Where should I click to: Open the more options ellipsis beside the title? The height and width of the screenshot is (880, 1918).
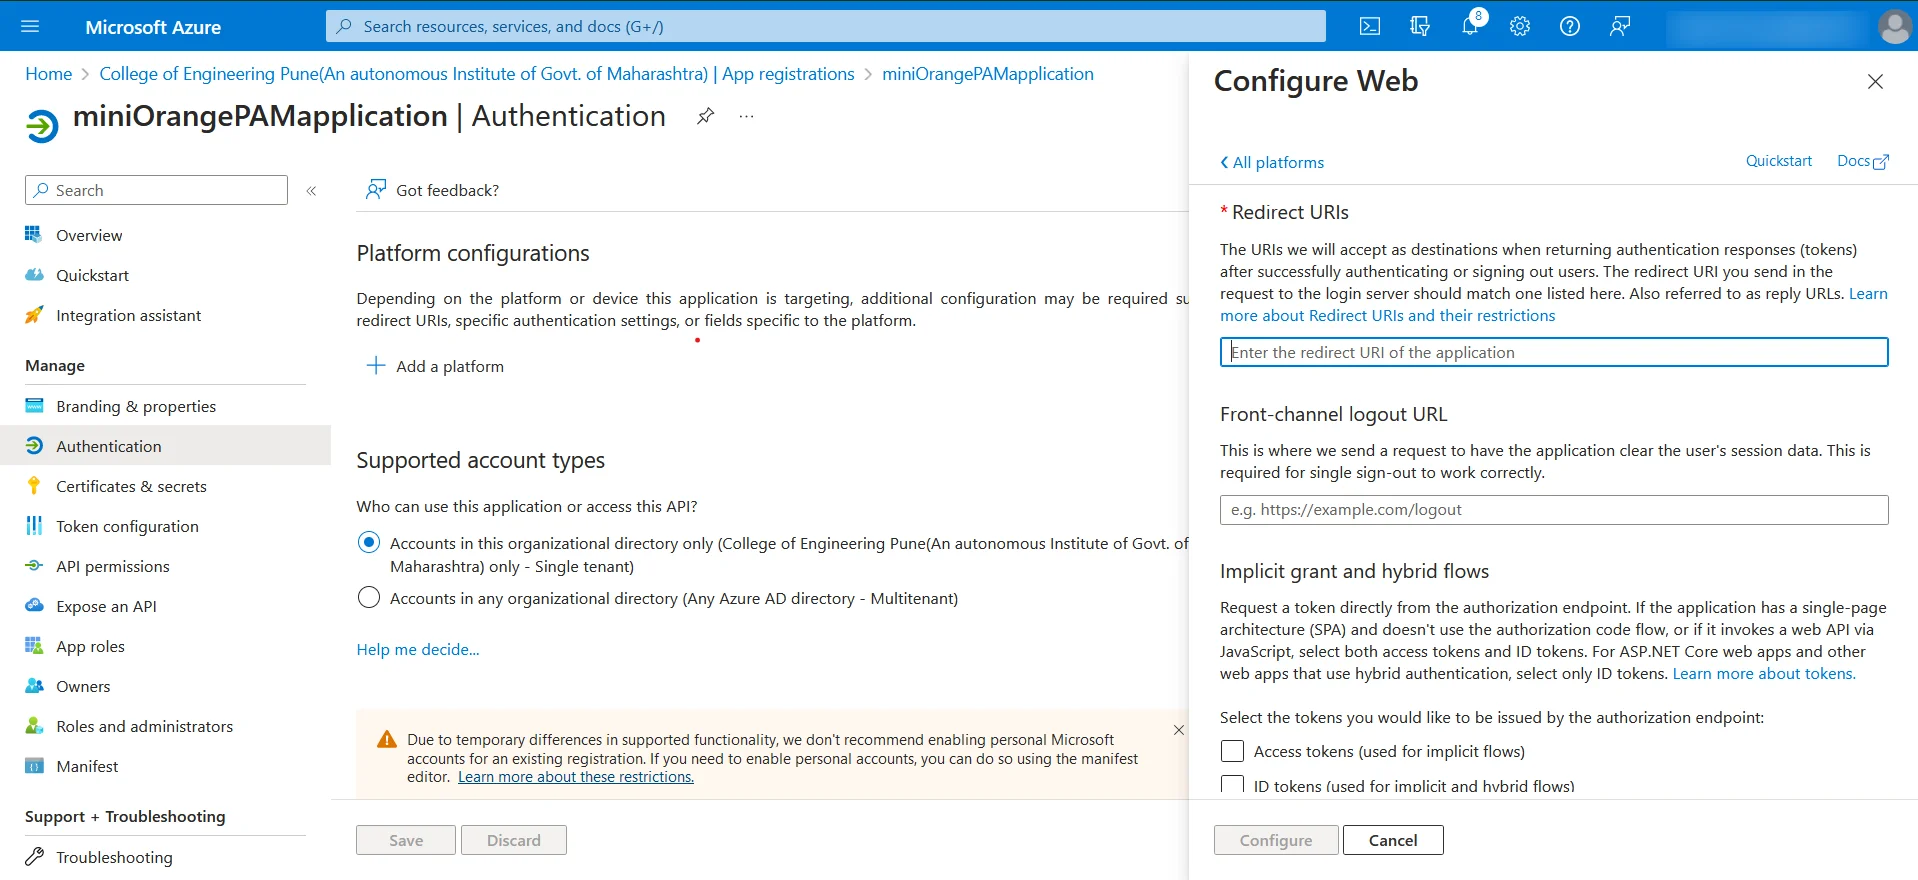point(746,116)
